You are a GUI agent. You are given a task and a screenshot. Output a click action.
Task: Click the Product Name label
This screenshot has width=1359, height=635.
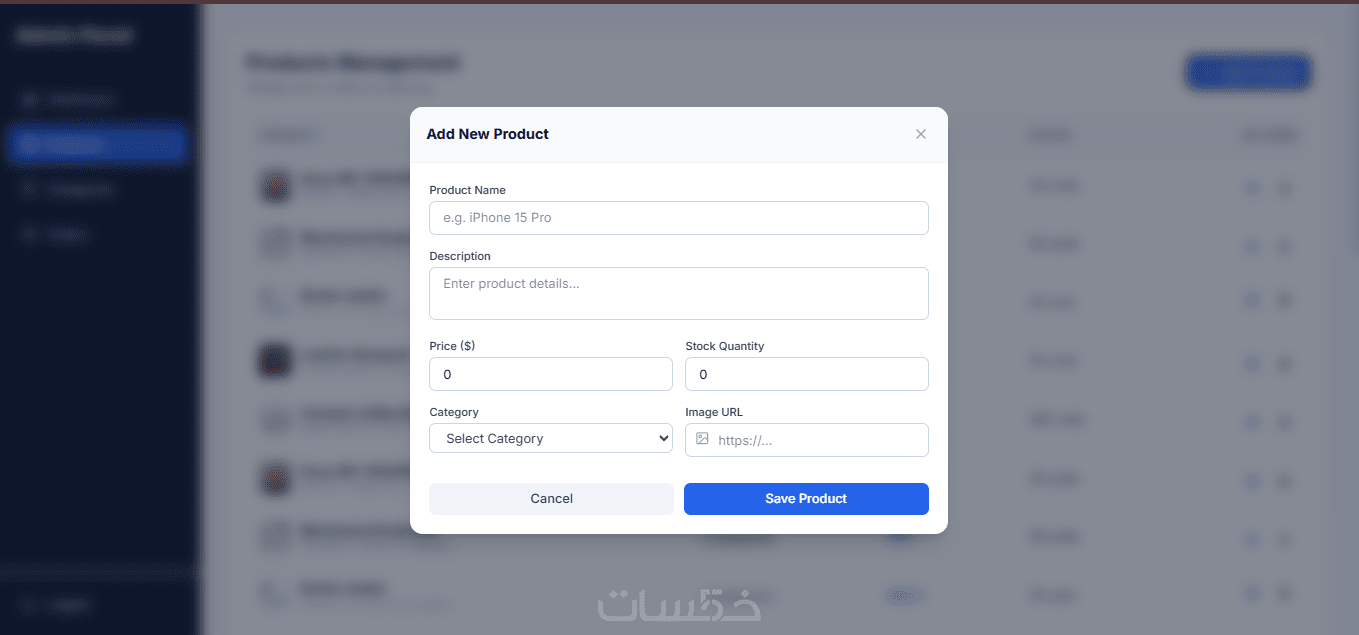coord(467,190)
